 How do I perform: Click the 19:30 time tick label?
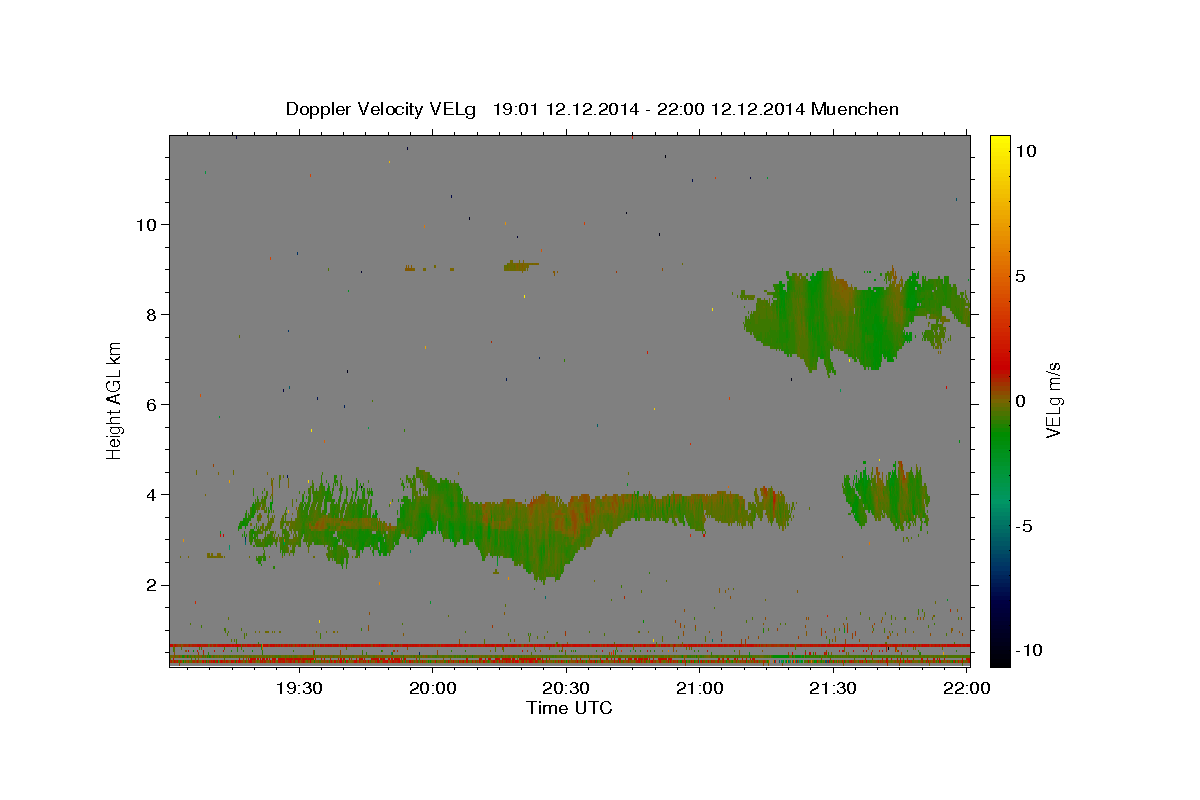coord(299,688)
